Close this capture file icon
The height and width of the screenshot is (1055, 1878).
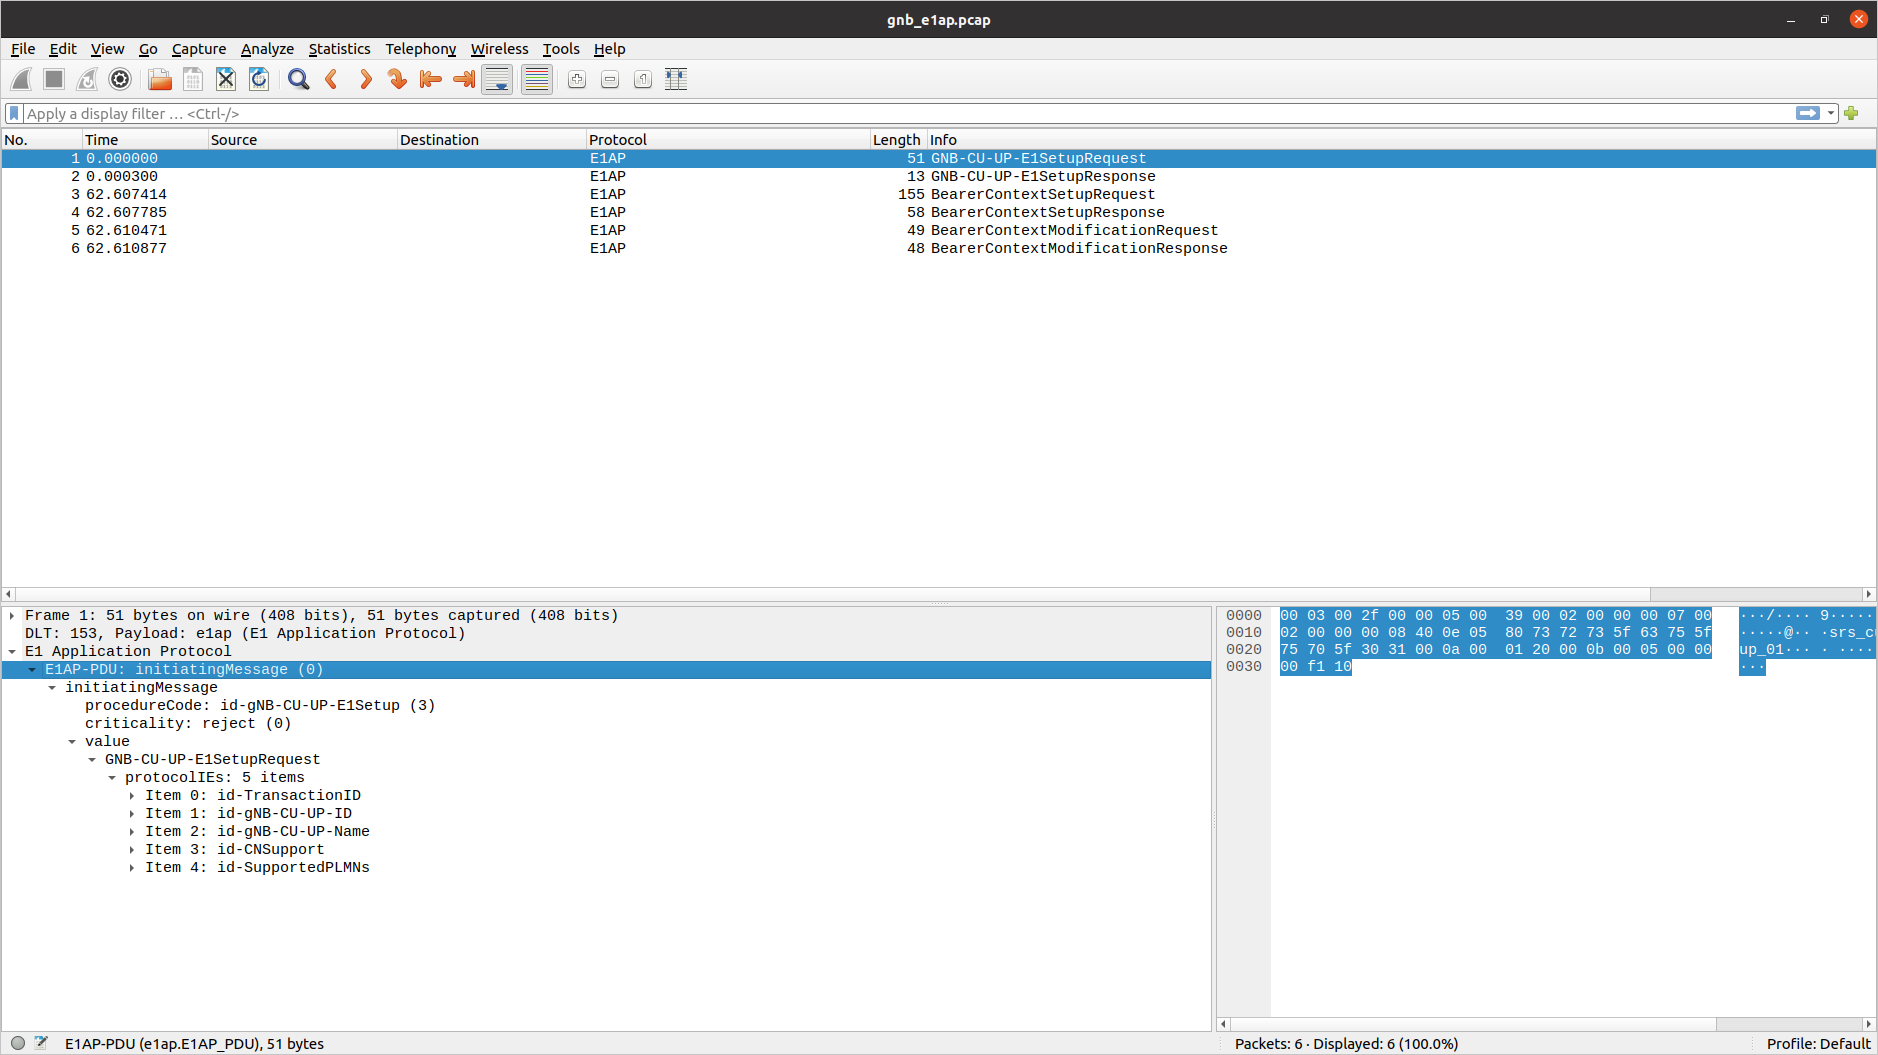[226, 80]
